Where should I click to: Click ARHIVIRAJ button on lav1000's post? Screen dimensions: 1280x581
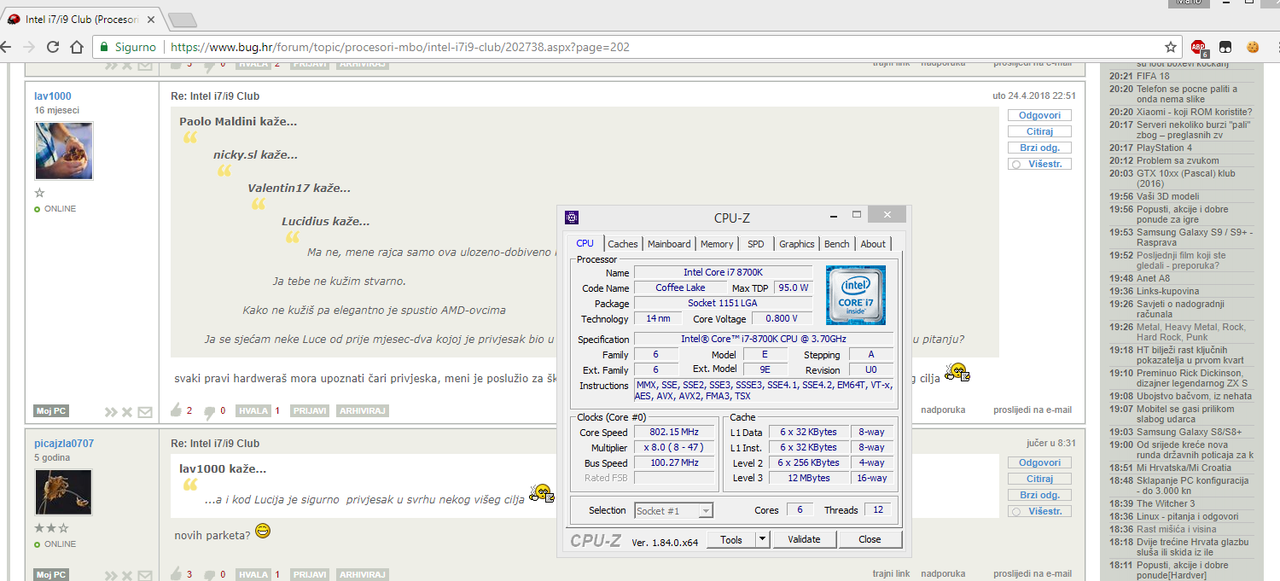pyautogui.click(x=361, y=411)
